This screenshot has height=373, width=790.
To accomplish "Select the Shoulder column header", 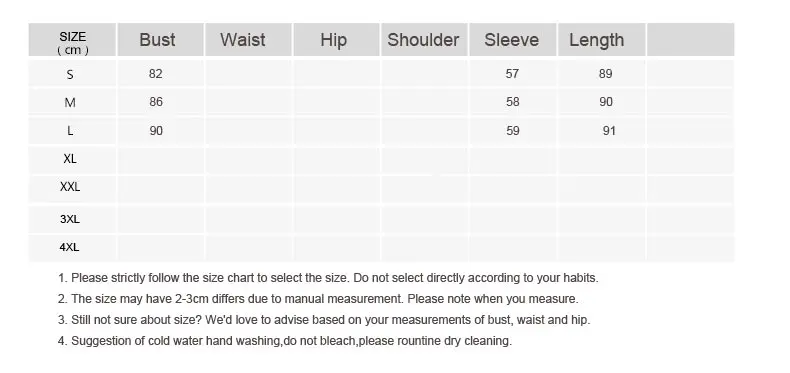I will 424,40.
